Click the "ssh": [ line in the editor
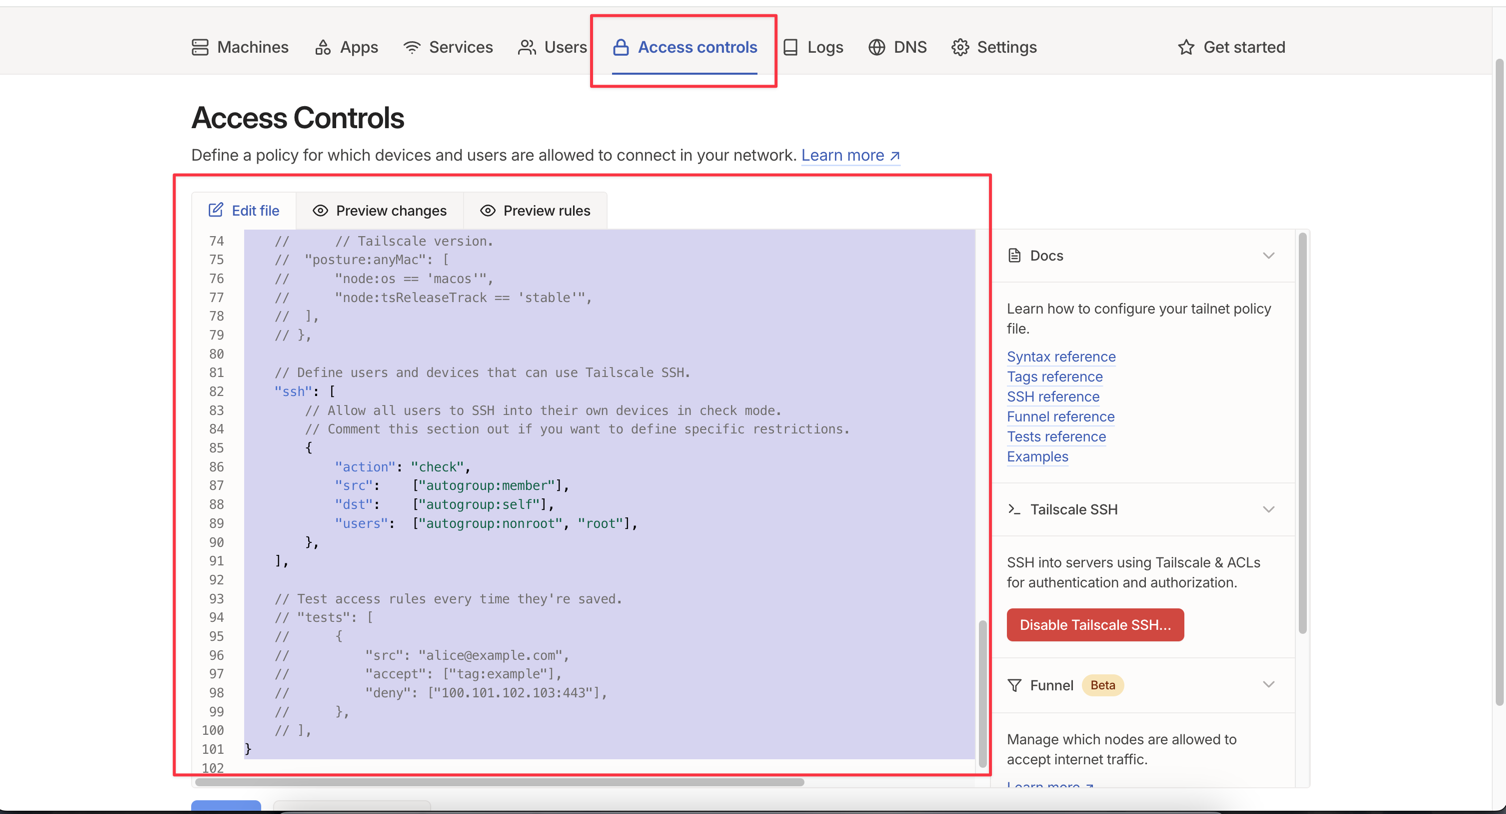Image resolution: width=1506 pixels, height=814 pixels. pyautogui.click(x=305, y=392)
